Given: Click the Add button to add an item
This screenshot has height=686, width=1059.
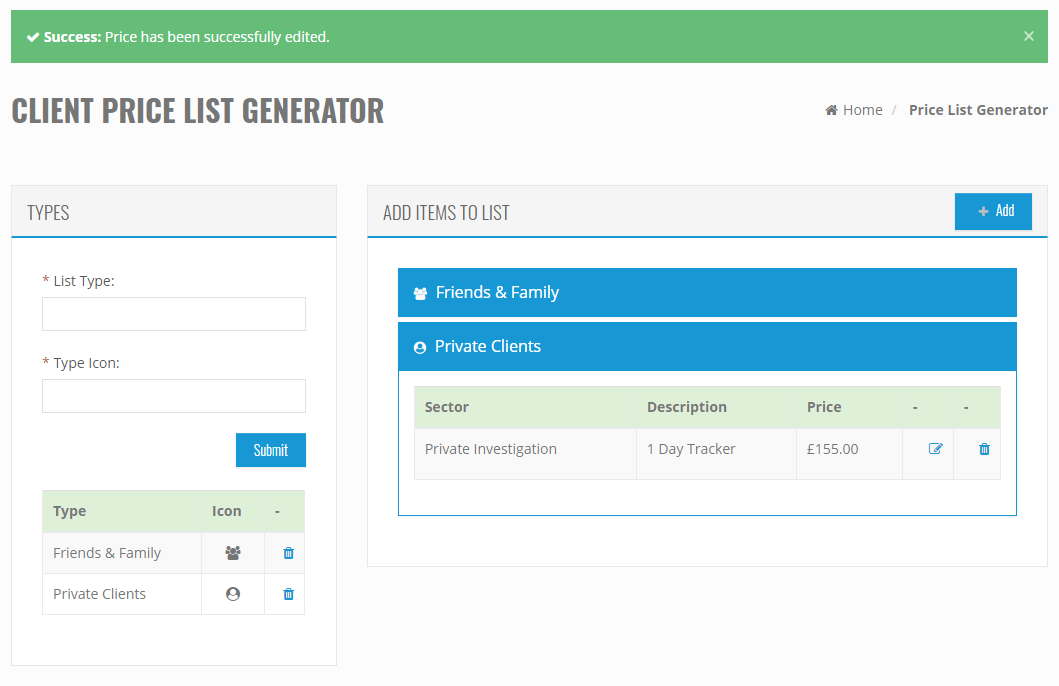Looking at the screenshot, I should [993, 211].
